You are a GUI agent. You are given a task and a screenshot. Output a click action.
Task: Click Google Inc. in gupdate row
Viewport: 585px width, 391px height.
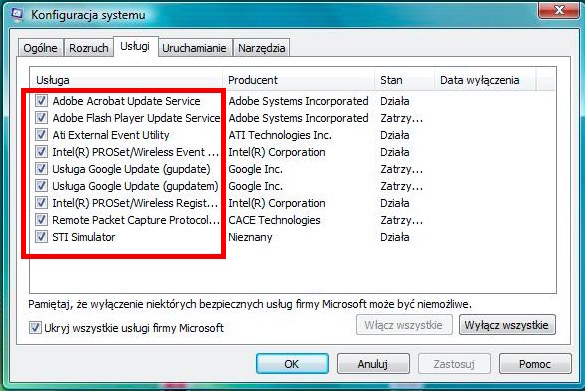click(x=256, y=169)
